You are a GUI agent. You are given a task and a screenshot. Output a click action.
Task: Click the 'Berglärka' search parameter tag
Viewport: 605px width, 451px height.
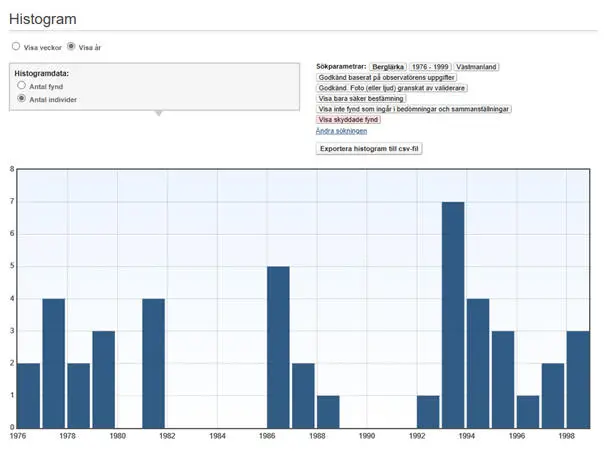click(x=387, y=66)
